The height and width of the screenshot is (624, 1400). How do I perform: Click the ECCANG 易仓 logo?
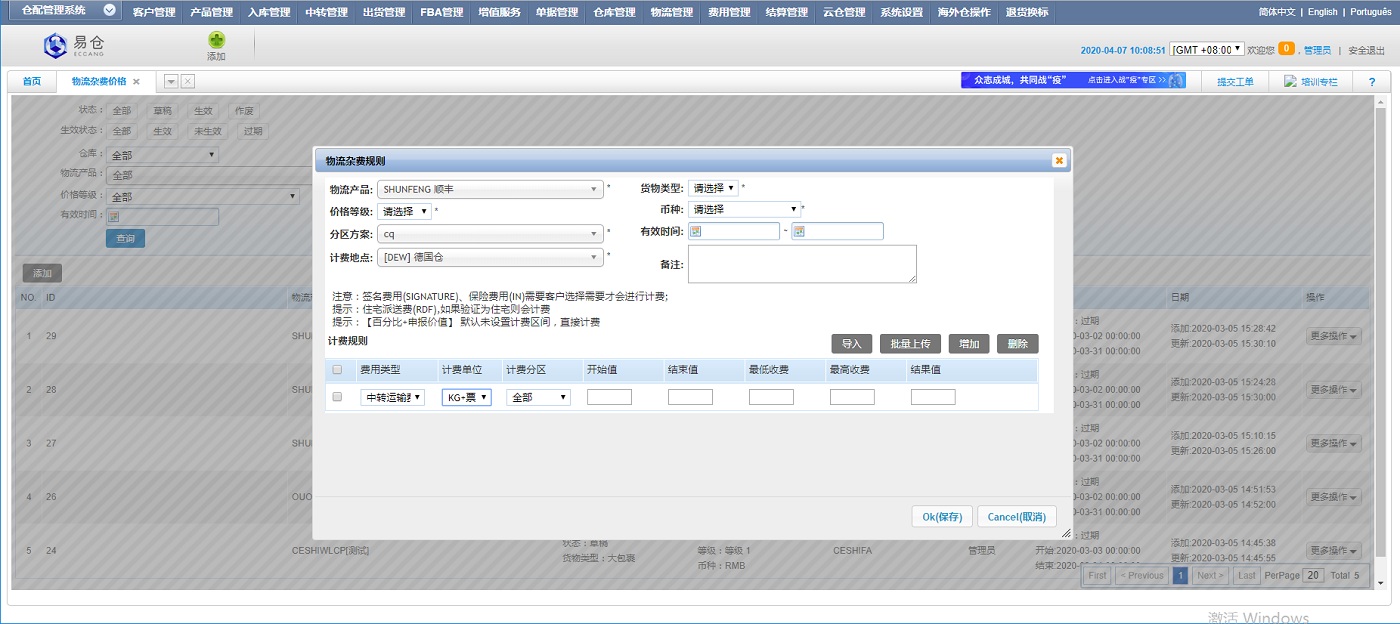pyautogui.click(x=74, y=45)
